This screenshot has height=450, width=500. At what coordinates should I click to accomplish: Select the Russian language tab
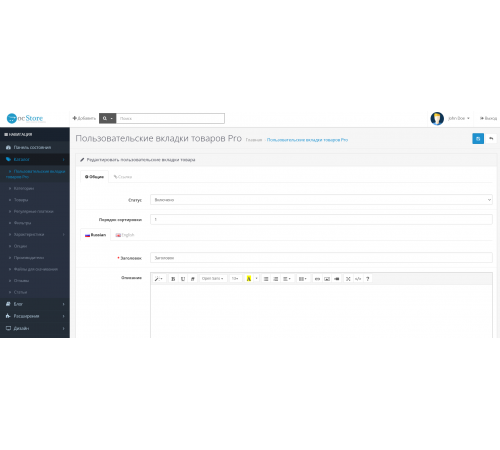tap(95, 235)
